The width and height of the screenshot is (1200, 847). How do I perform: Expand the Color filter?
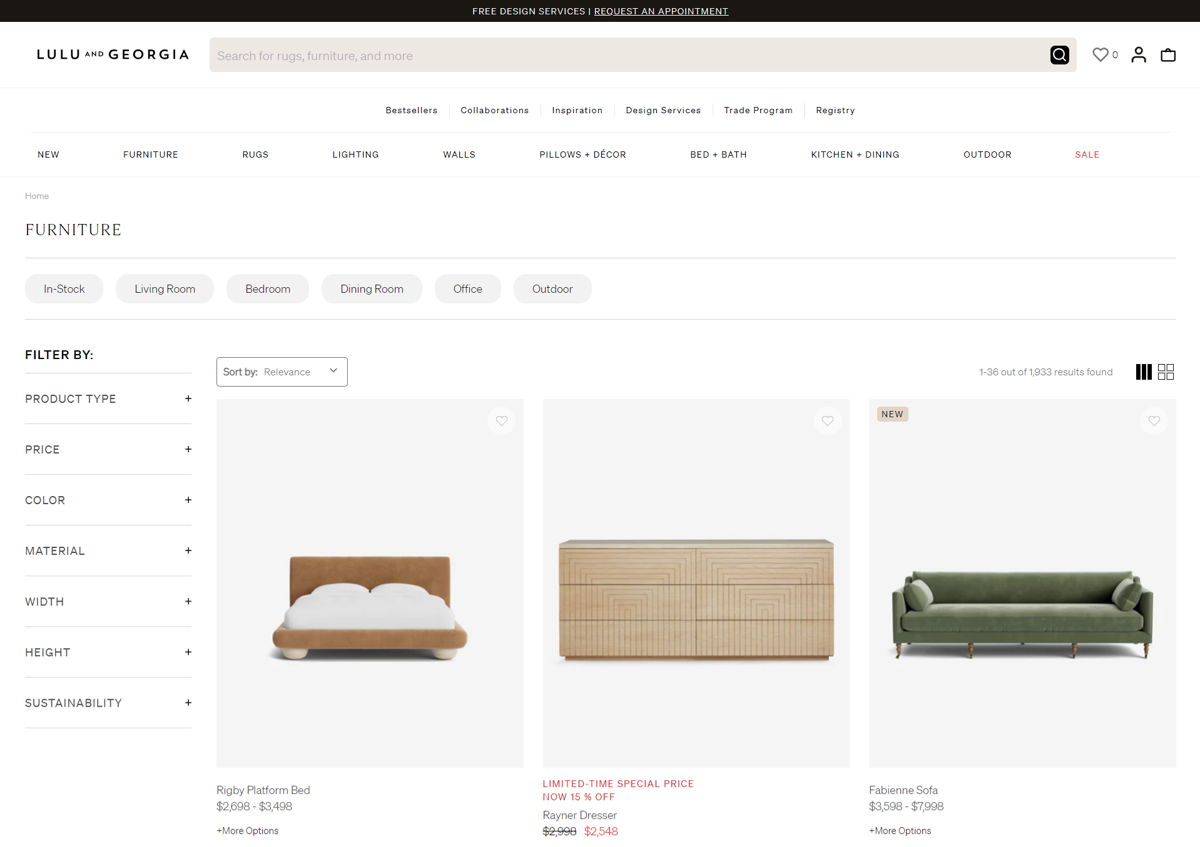(108, 500)
